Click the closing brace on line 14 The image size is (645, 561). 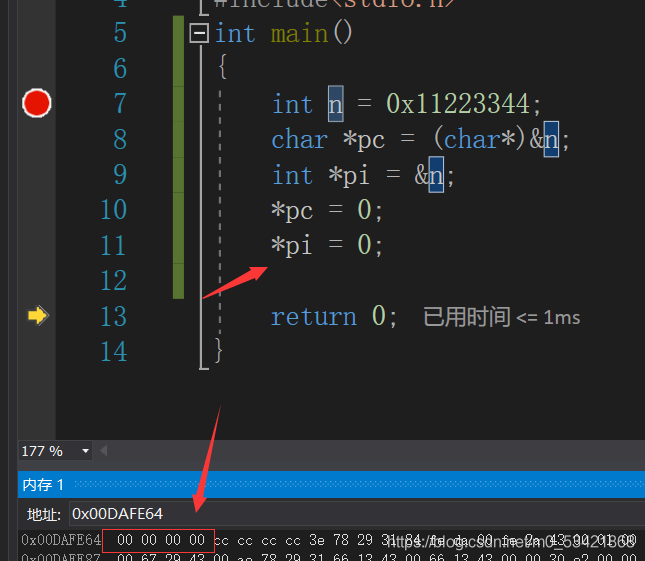pyautogui.click(x=218, y=350)
